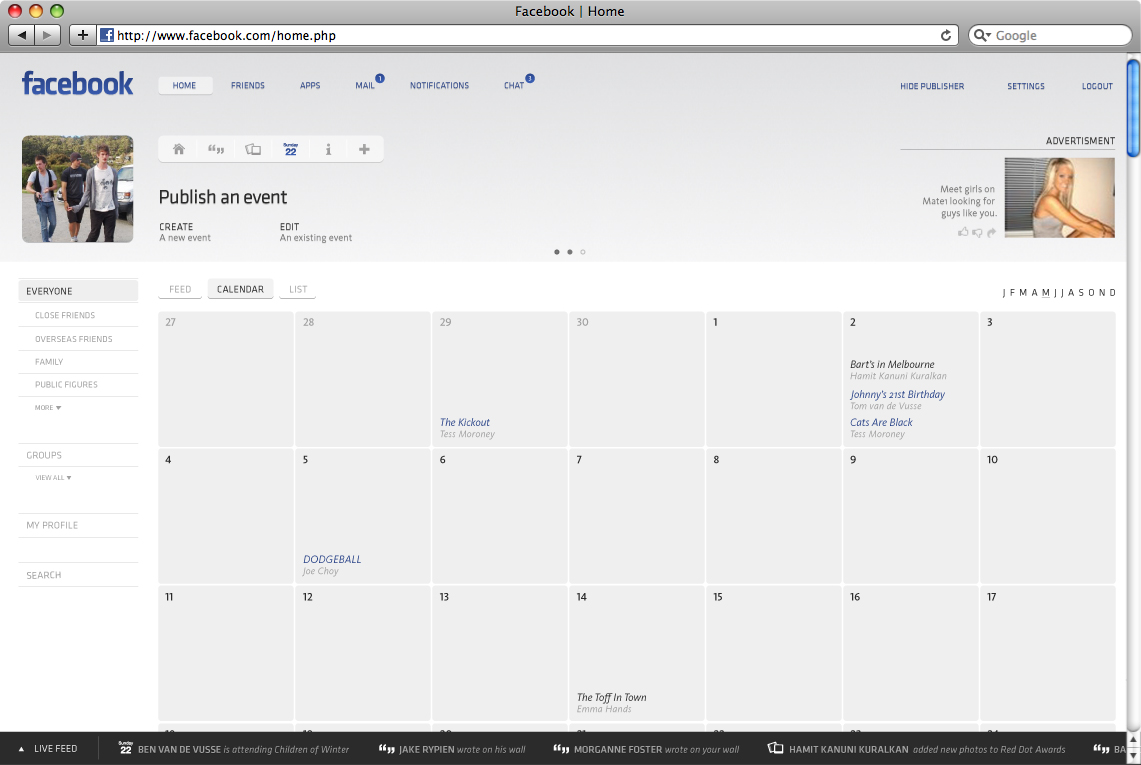Click the browser forward button
The image size is (1141, 765).
(x=47, y=35)
